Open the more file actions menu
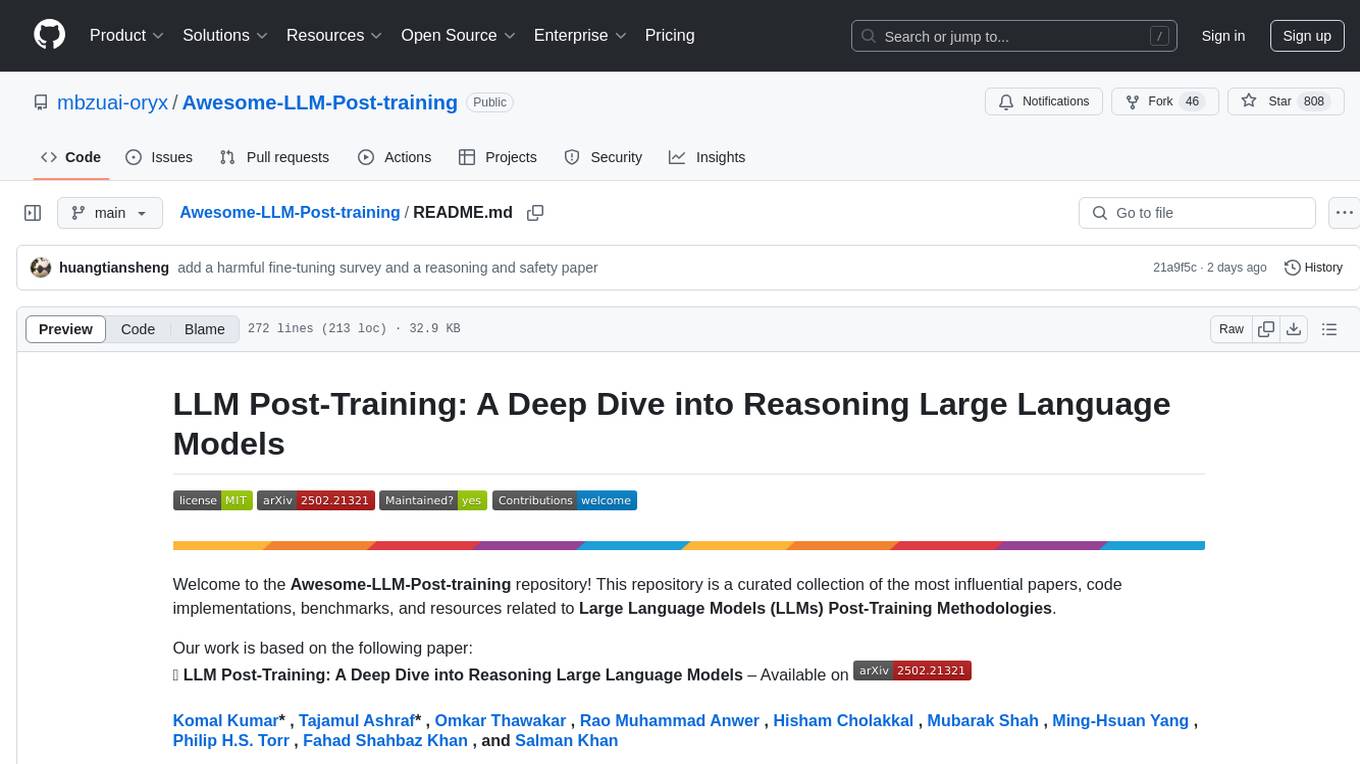 pos(1344,213)
